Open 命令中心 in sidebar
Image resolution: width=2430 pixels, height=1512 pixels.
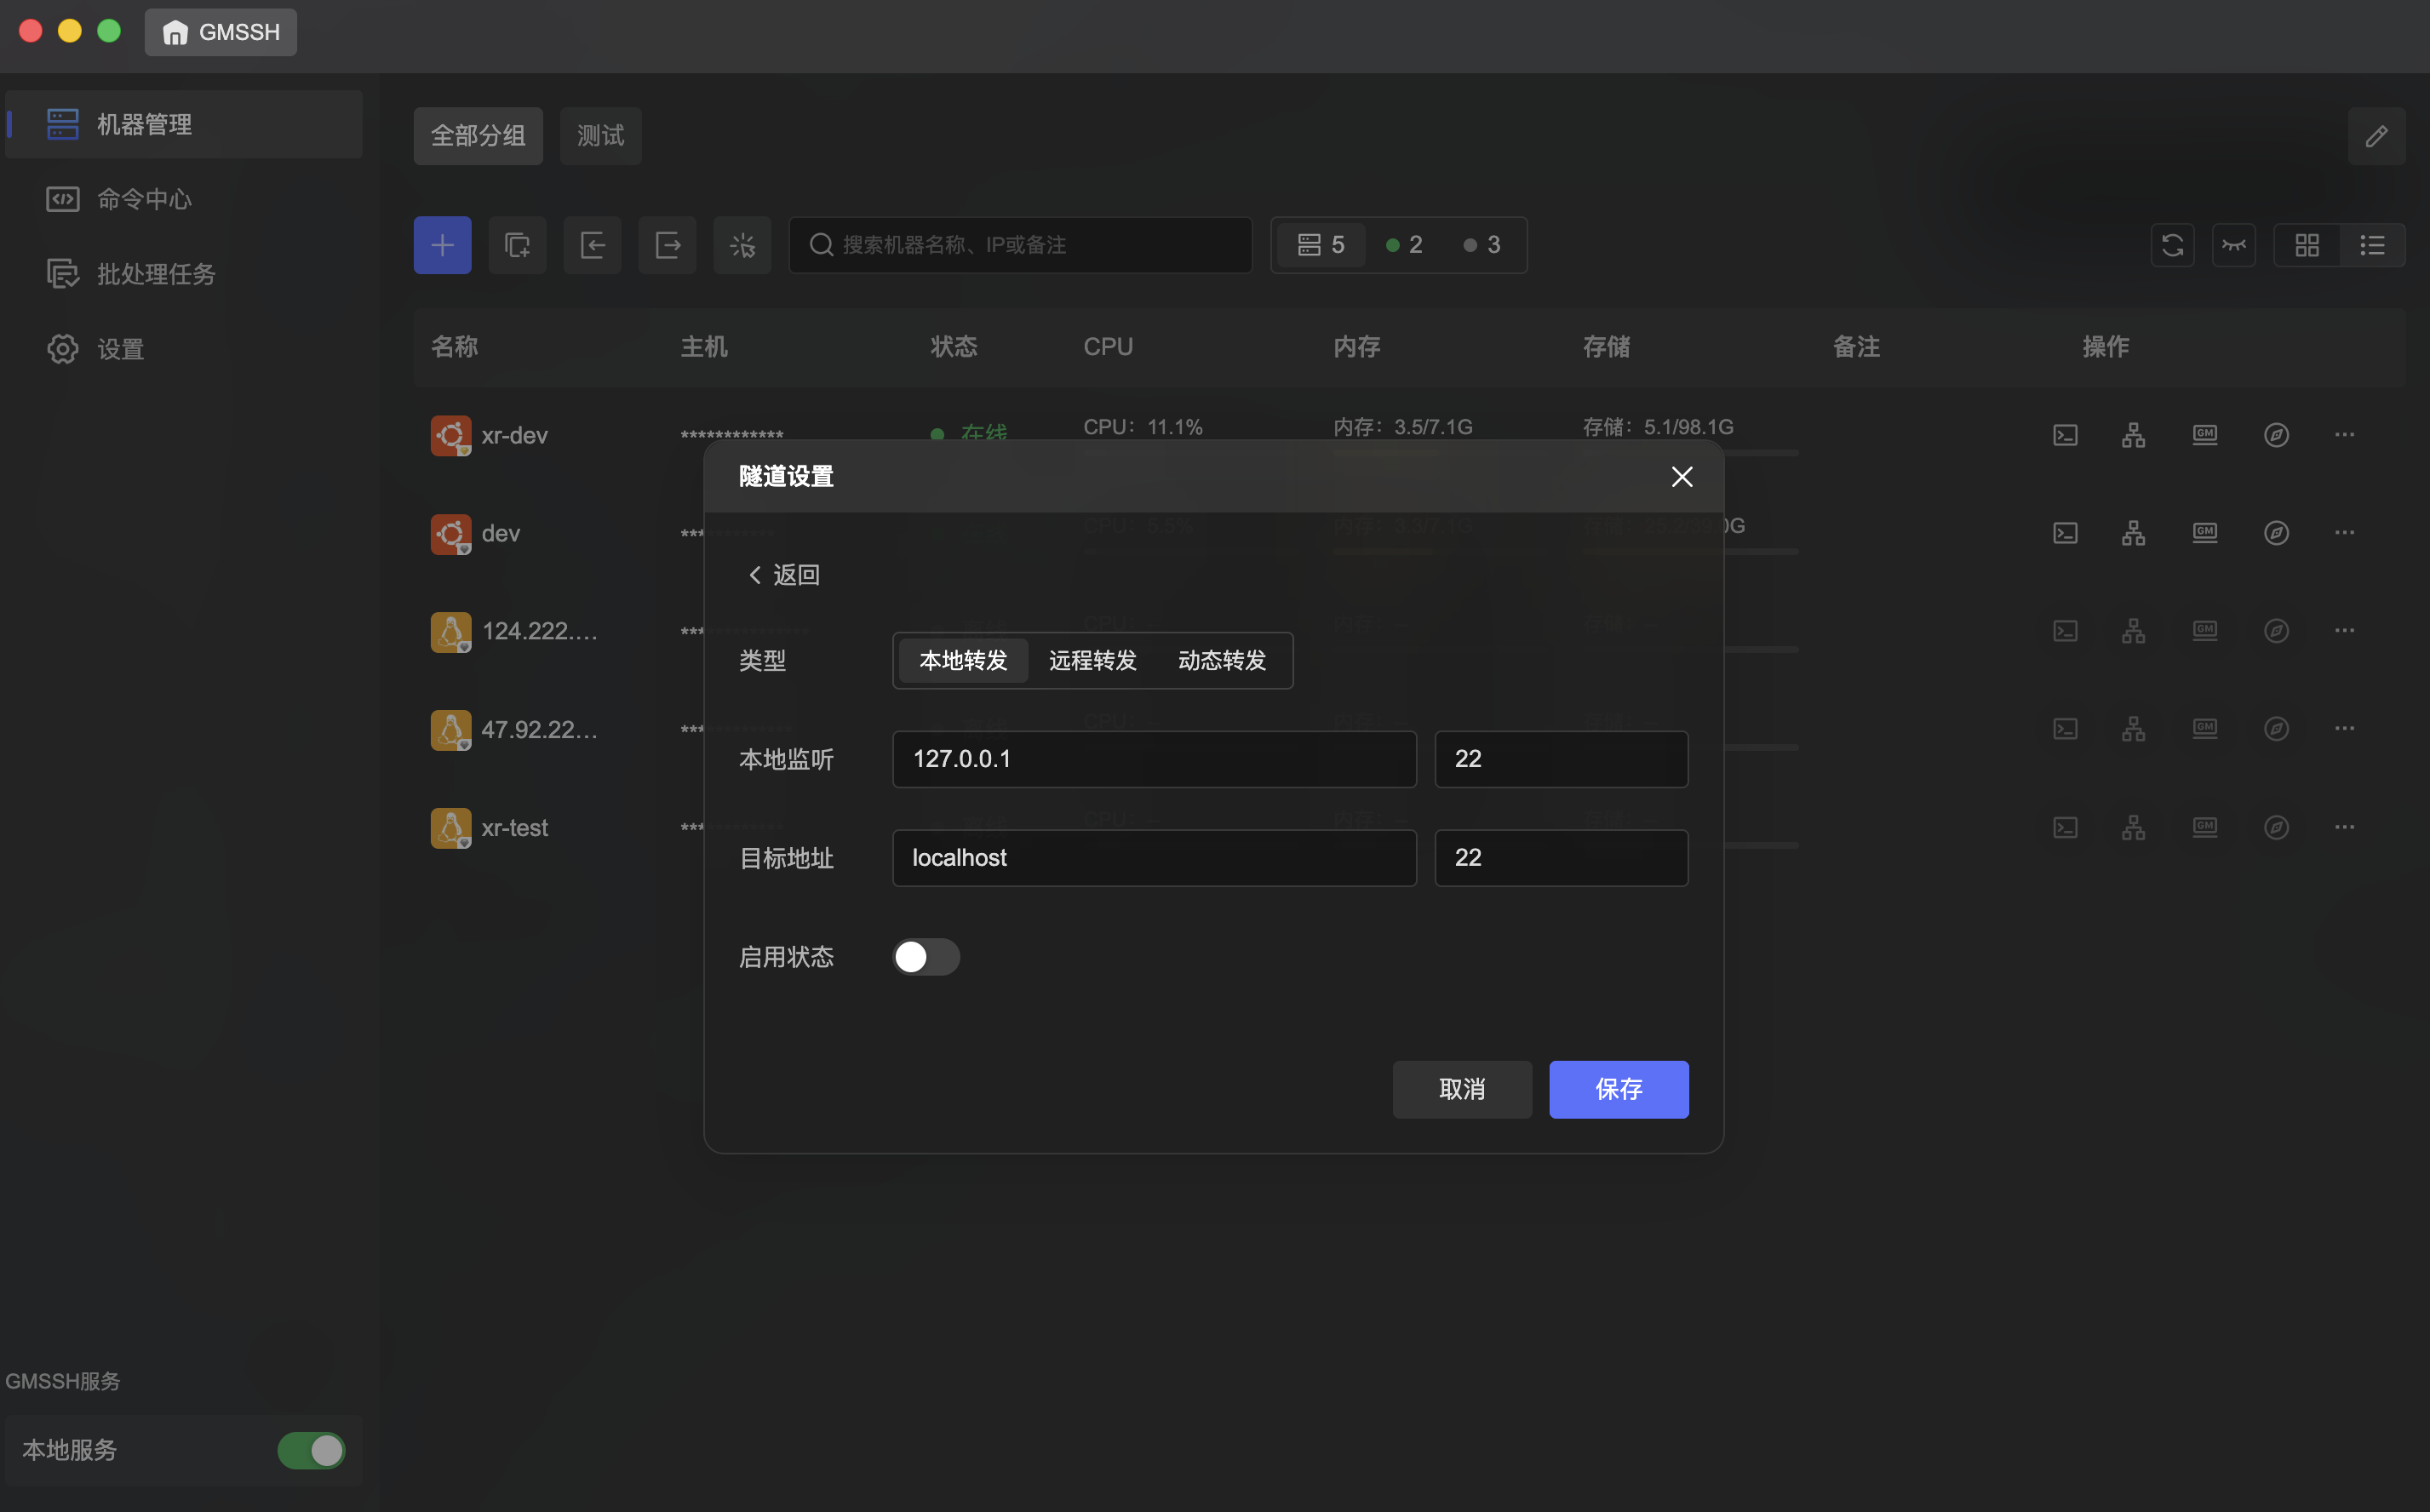point(184,199)
